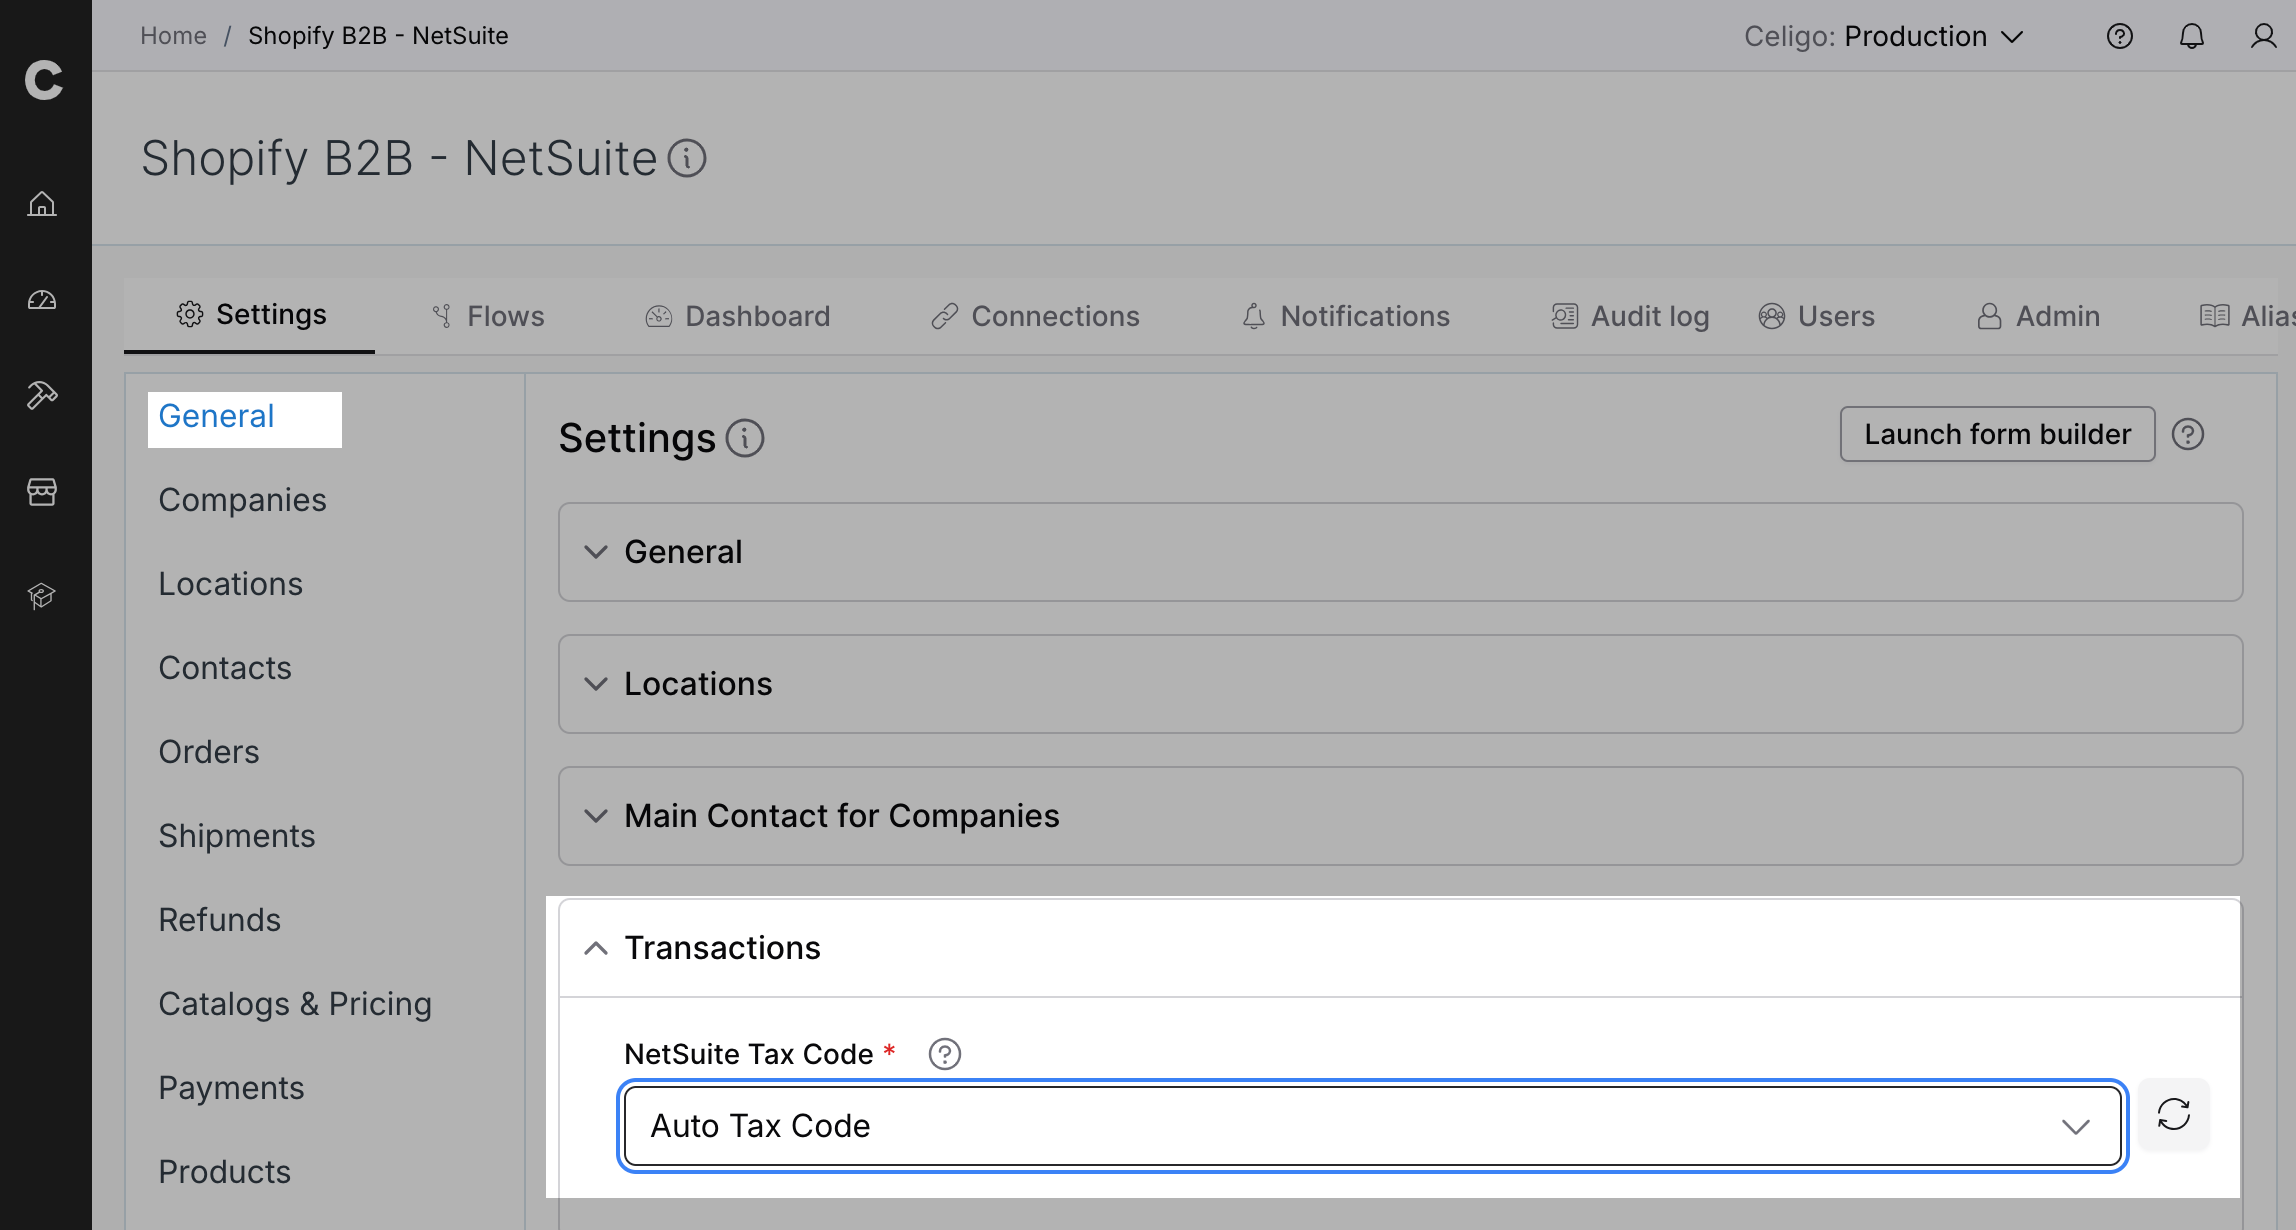Select Shipments in the settings side menu

pyautogui.click(x=237, y=836)
